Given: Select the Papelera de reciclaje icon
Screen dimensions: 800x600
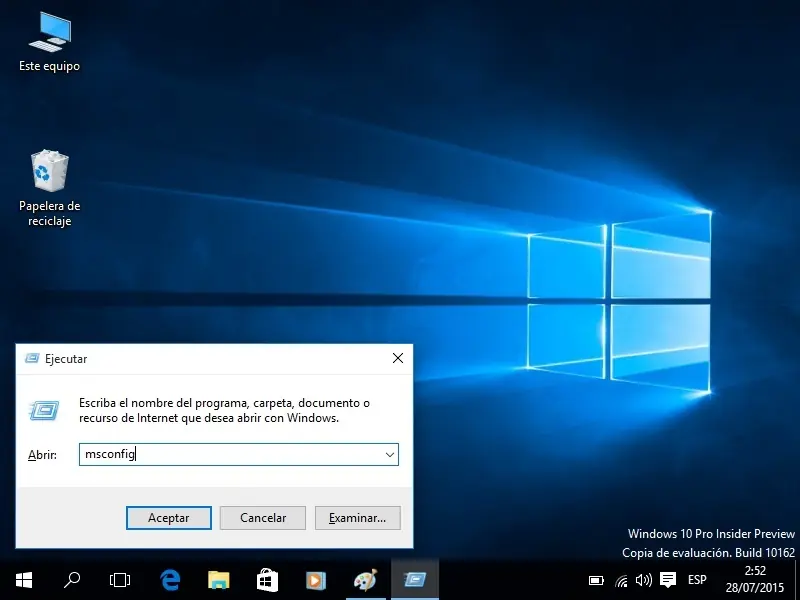Looking at the screenshot, I should [x=49, y=188].
